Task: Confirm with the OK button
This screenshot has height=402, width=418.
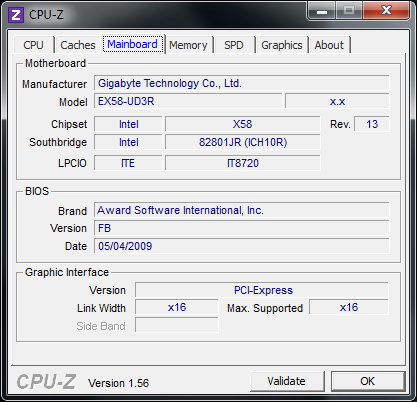Action: pyautogui.click(x=368, y=381)
